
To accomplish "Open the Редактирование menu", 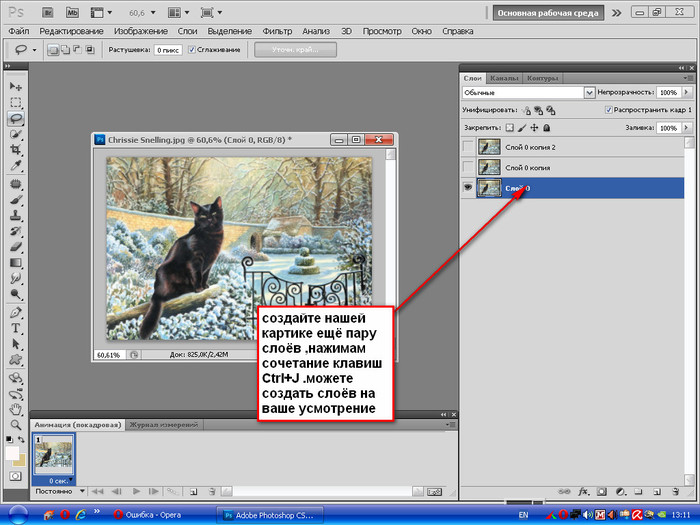I will click(71, 31).
